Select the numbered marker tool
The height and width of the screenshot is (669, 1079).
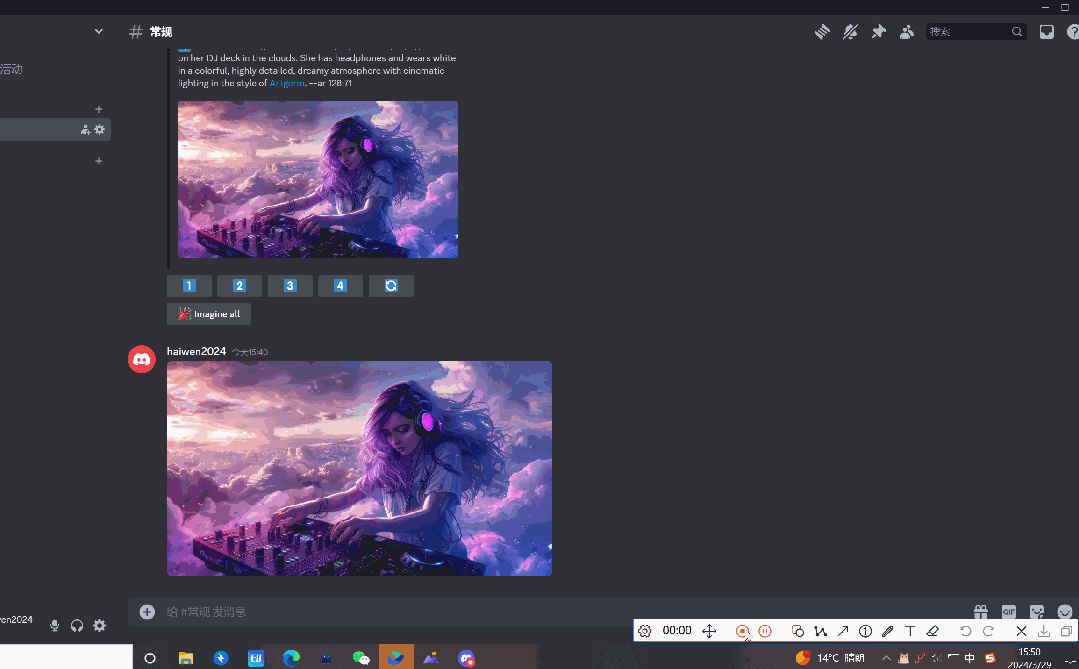866,631
